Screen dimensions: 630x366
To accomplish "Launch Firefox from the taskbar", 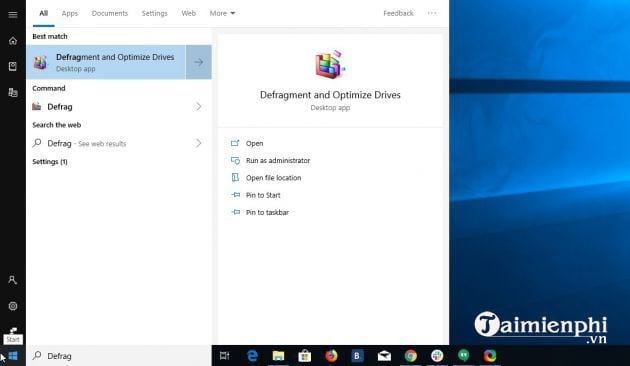I will tap(331, 356).
